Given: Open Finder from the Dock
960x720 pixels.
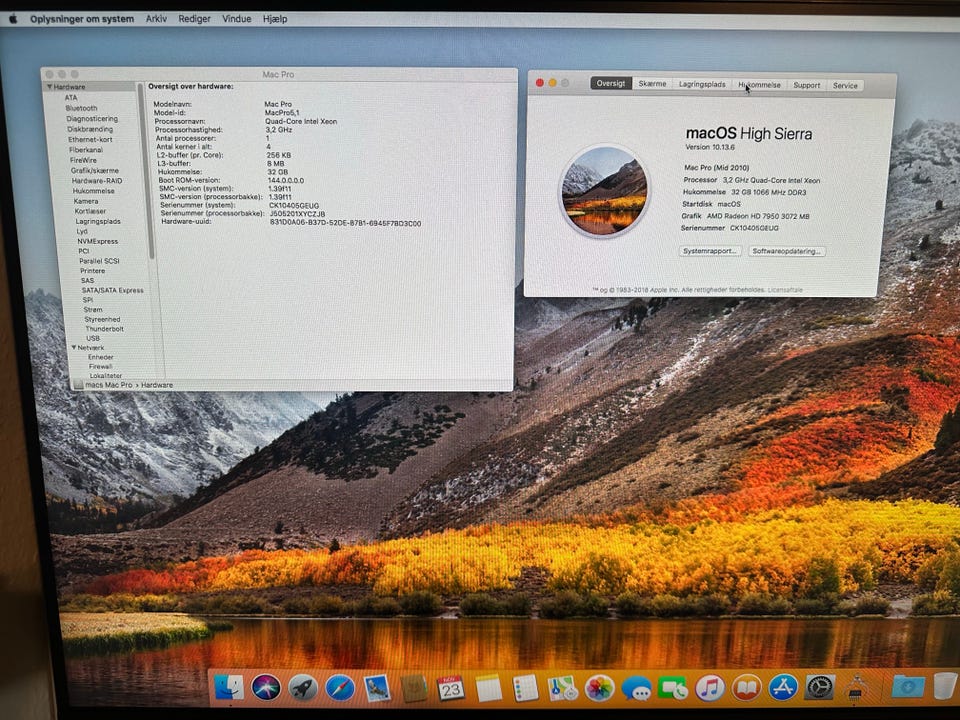Looking at the screenshot, I should click(229, 688).
